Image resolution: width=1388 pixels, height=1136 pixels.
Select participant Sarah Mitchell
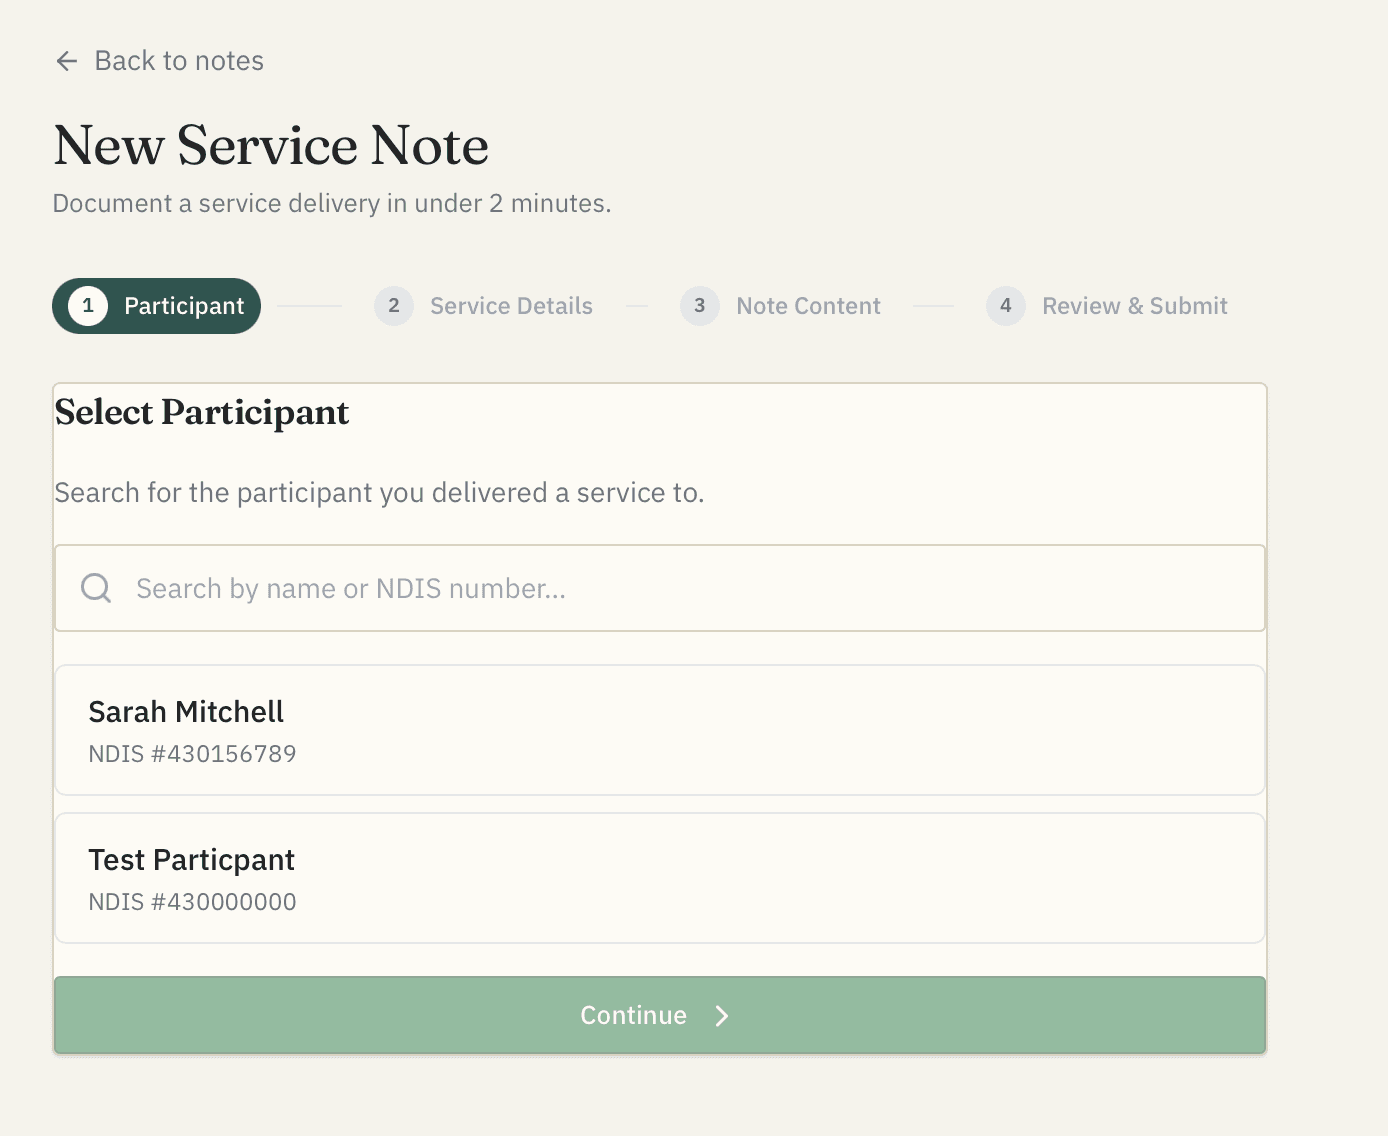(660, 730)
